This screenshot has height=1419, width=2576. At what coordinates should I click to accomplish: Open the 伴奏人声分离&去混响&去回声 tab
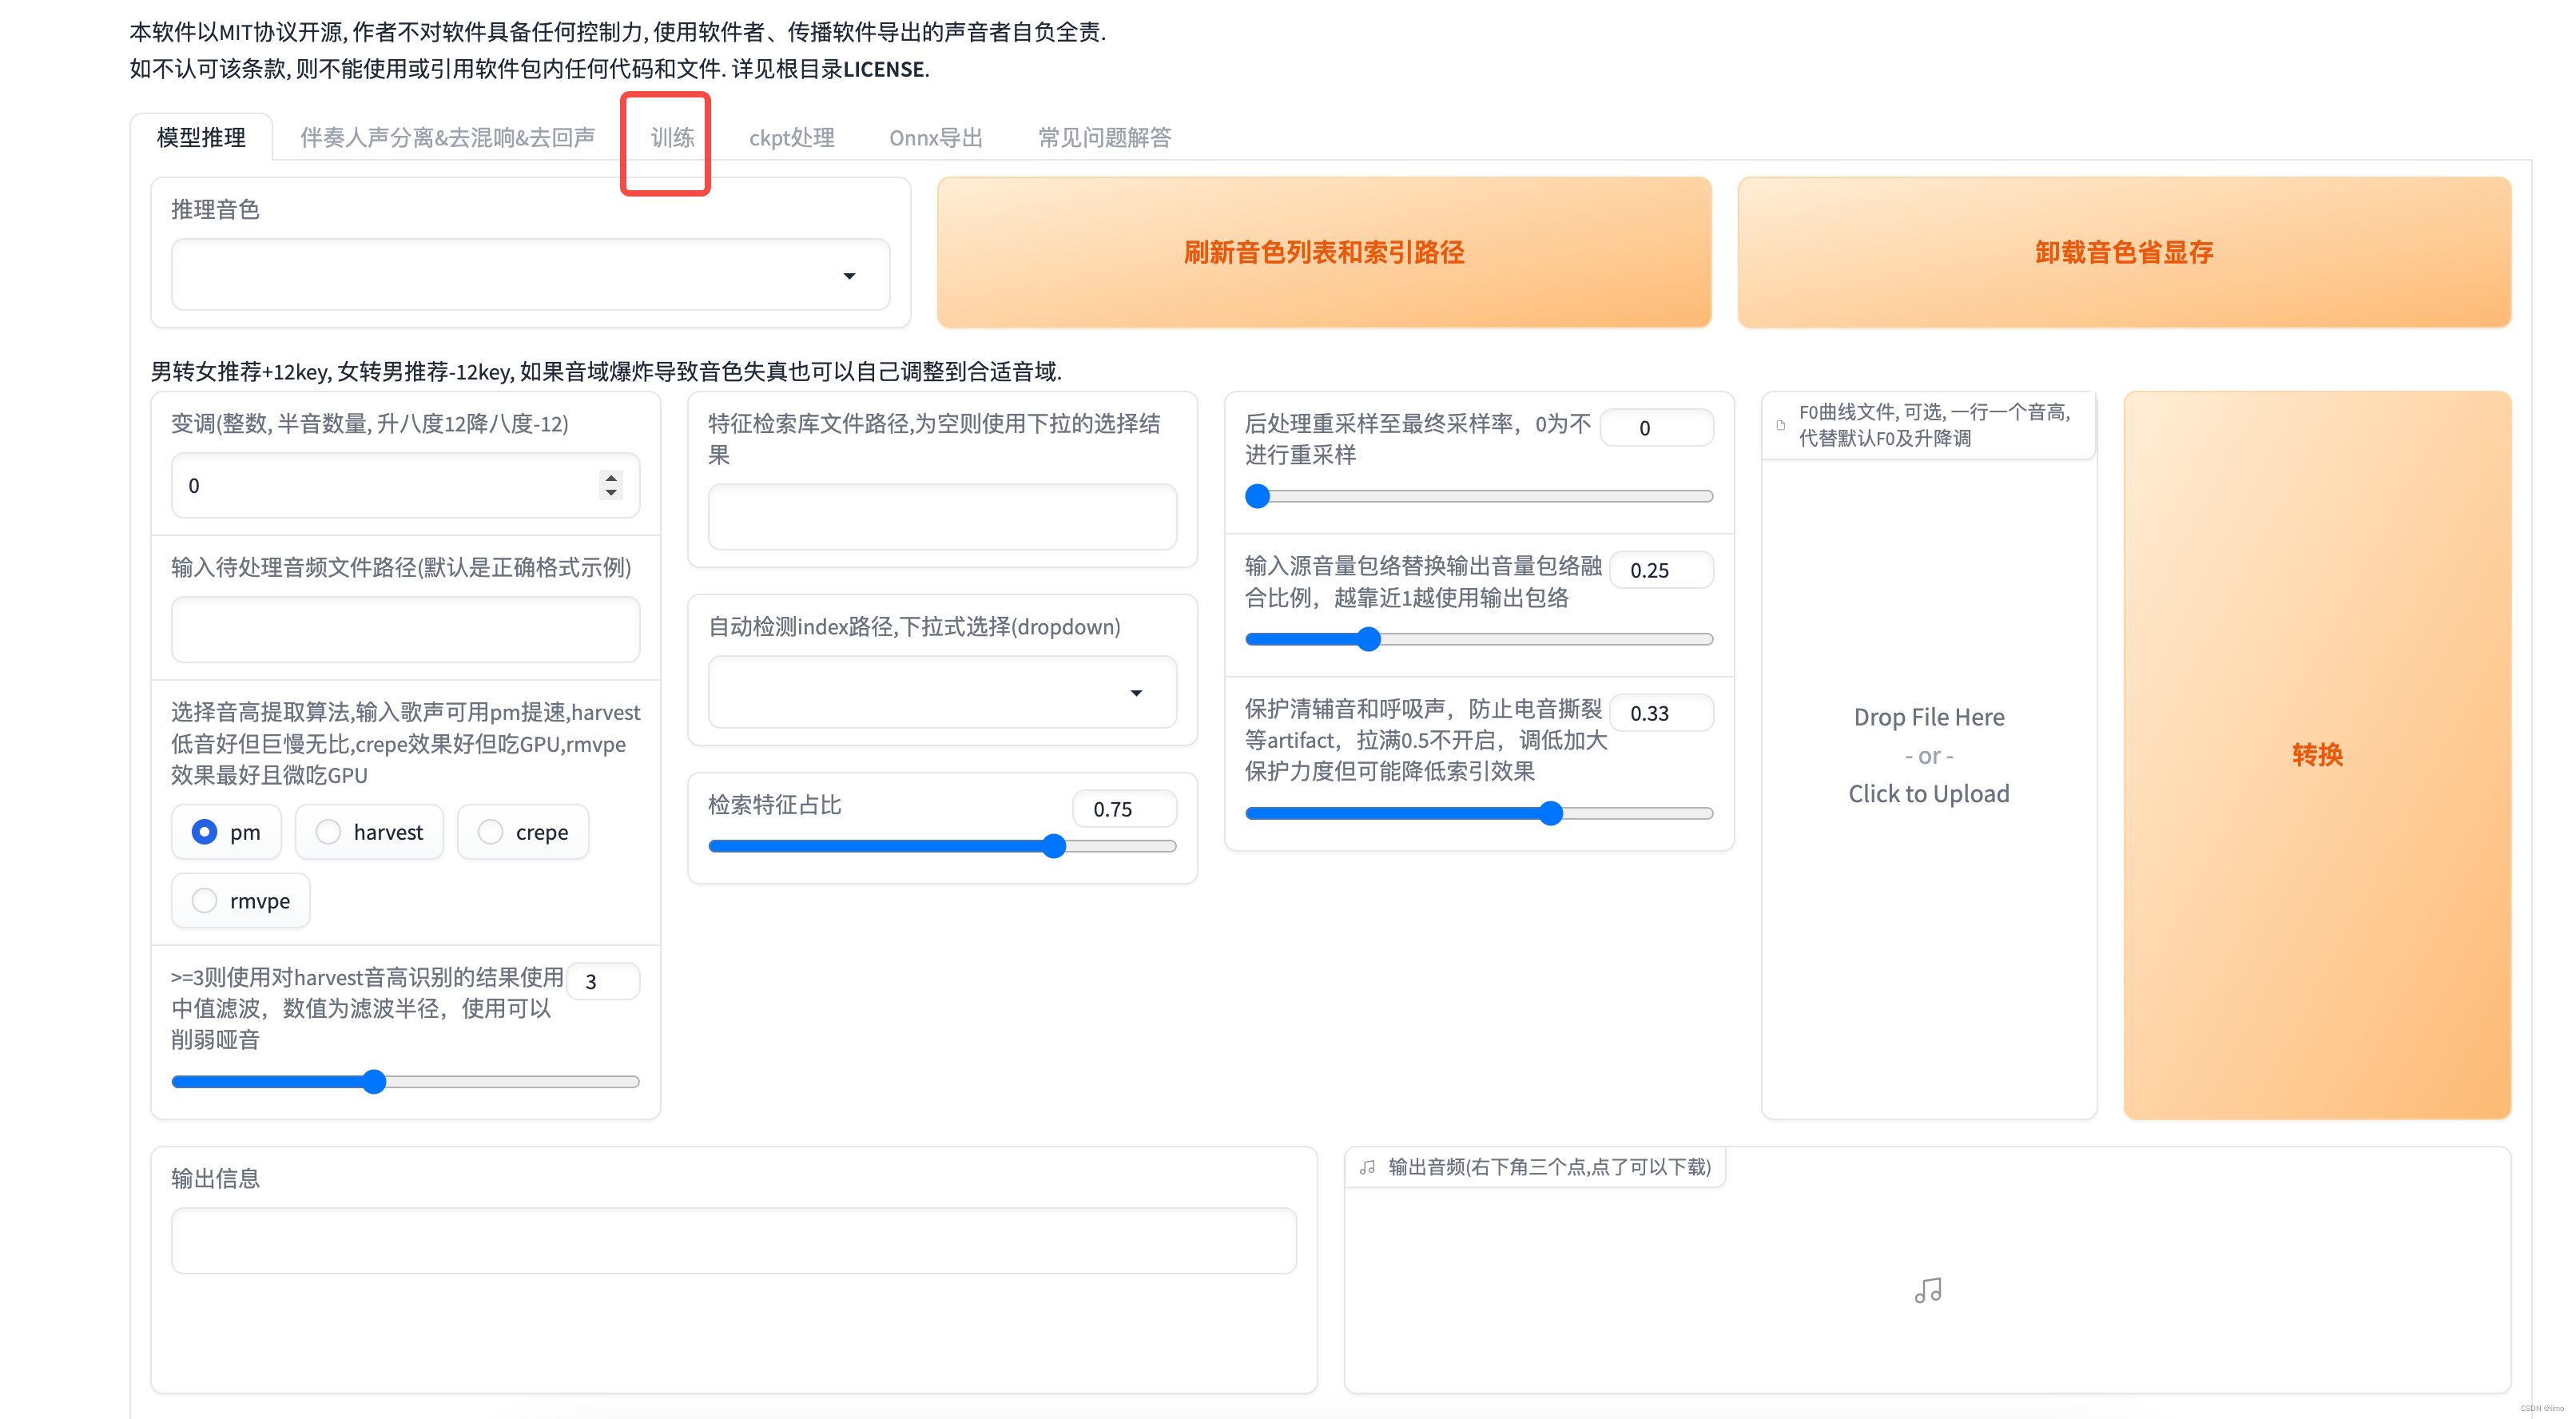point(447,138)
